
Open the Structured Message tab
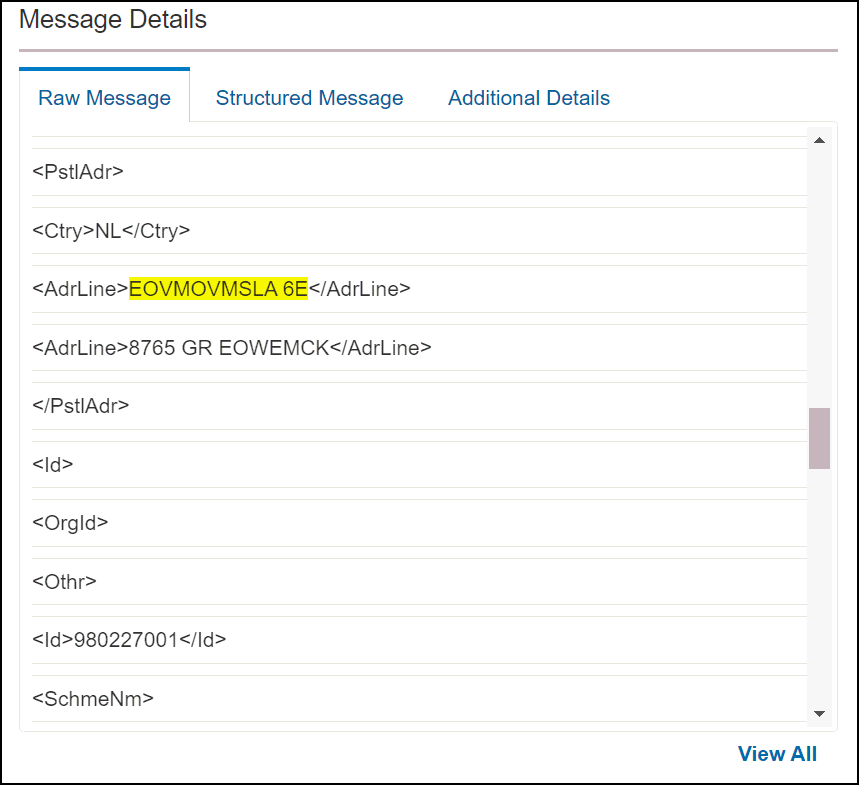coord(309,98)
